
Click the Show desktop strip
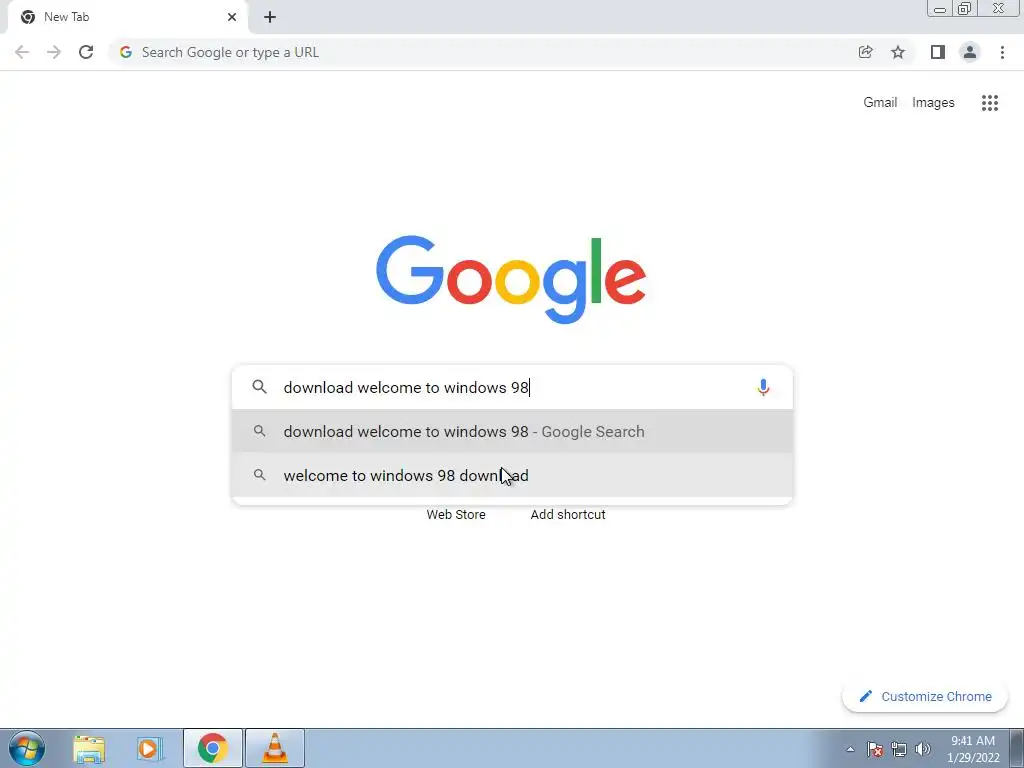tap(1017, 748)
